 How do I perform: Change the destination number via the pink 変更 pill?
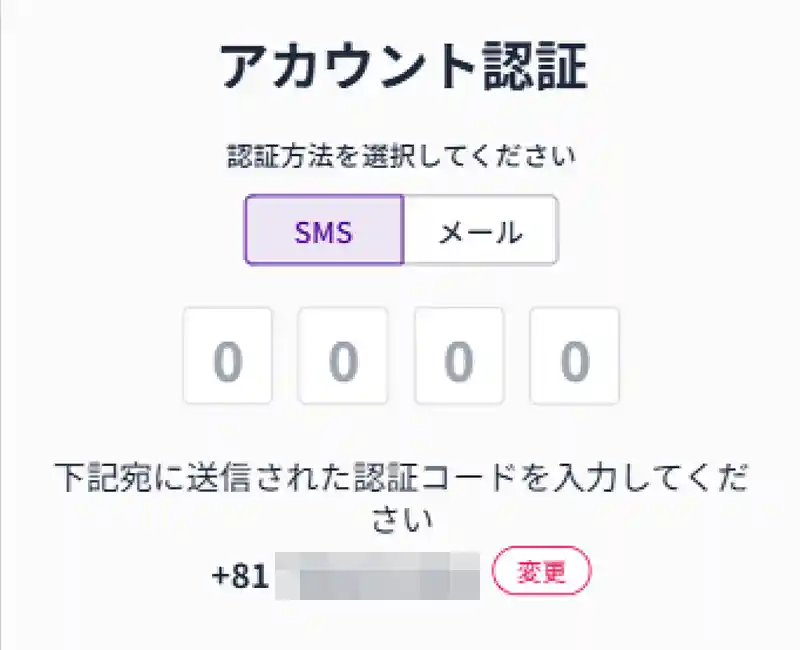point(542,572)
